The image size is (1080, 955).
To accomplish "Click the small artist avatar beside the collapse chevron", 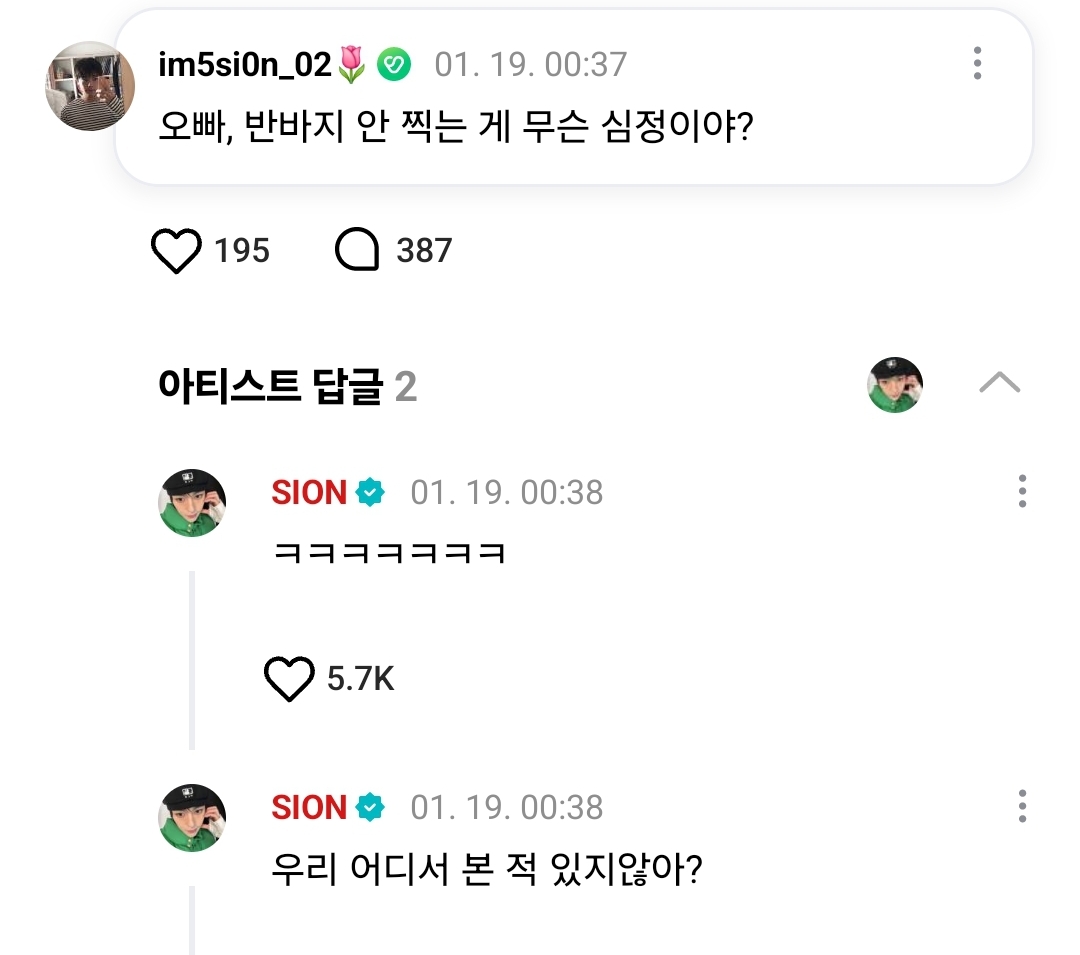I will click(x=895, y=385).
